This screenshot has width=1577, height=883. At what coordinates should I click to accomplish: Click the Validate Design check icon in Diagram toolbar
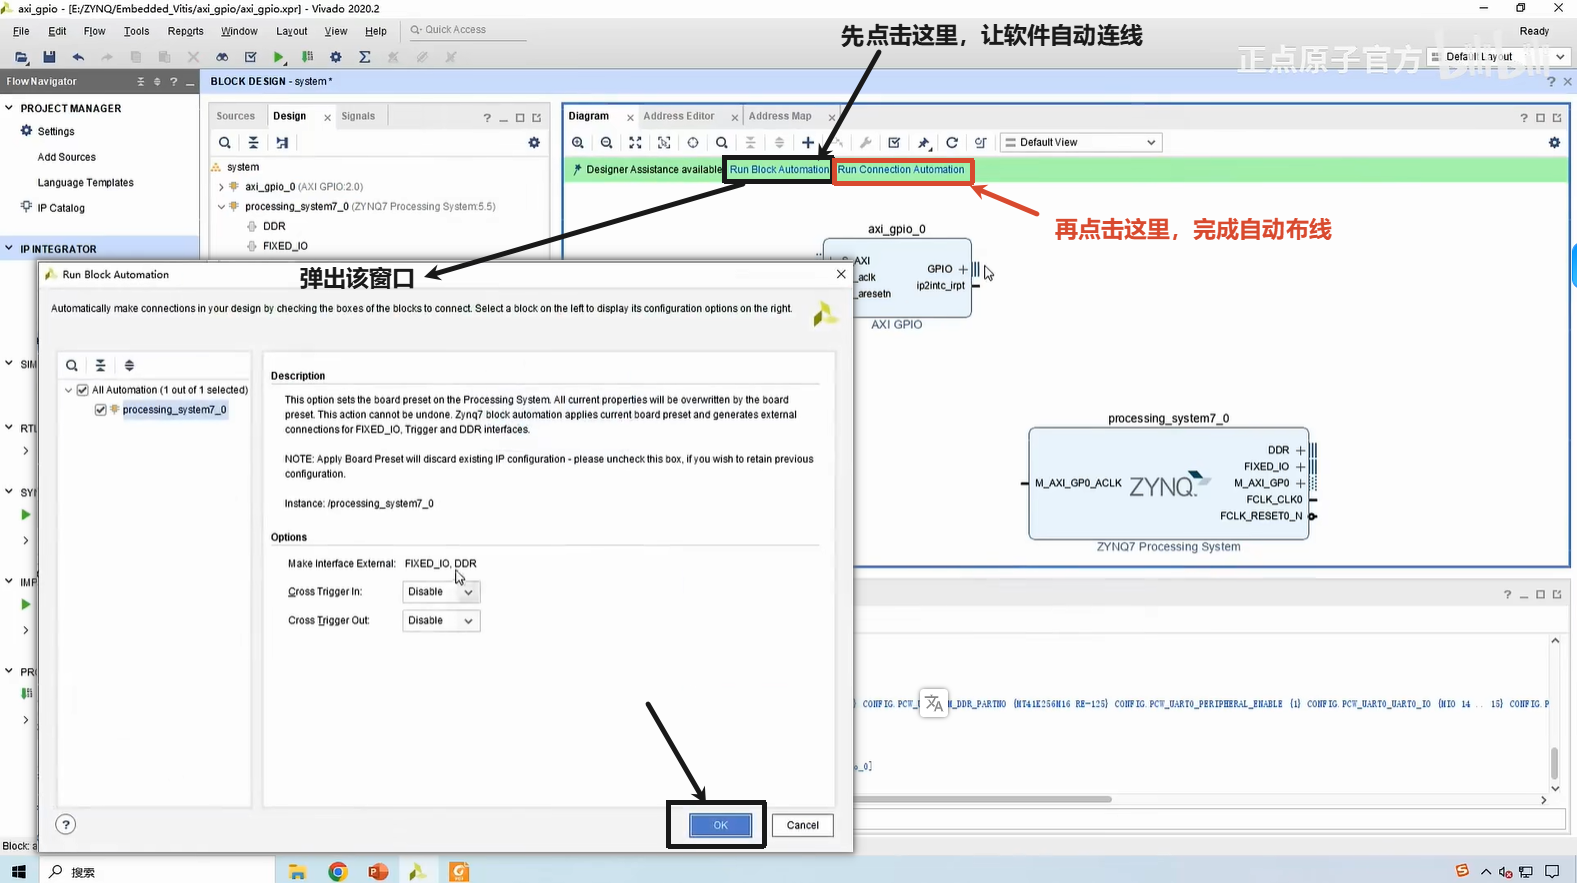(894, 143)
